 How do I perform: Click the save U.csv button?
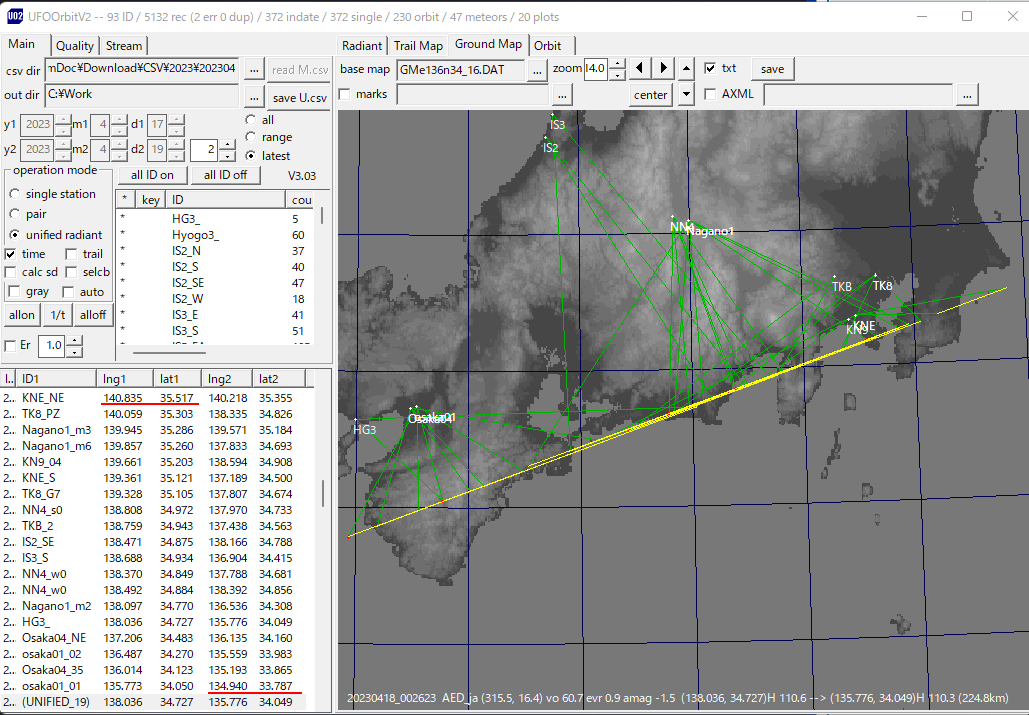pos(300,98)
